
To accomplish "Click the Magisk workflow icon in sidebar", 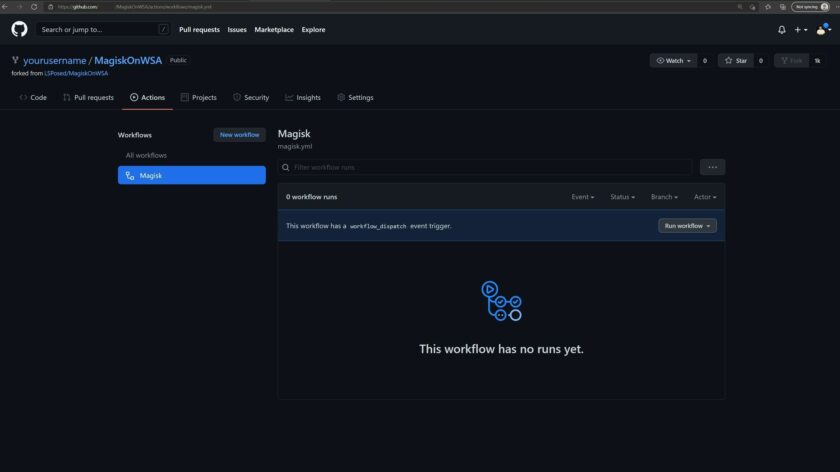I will click(x=130, y=176).
